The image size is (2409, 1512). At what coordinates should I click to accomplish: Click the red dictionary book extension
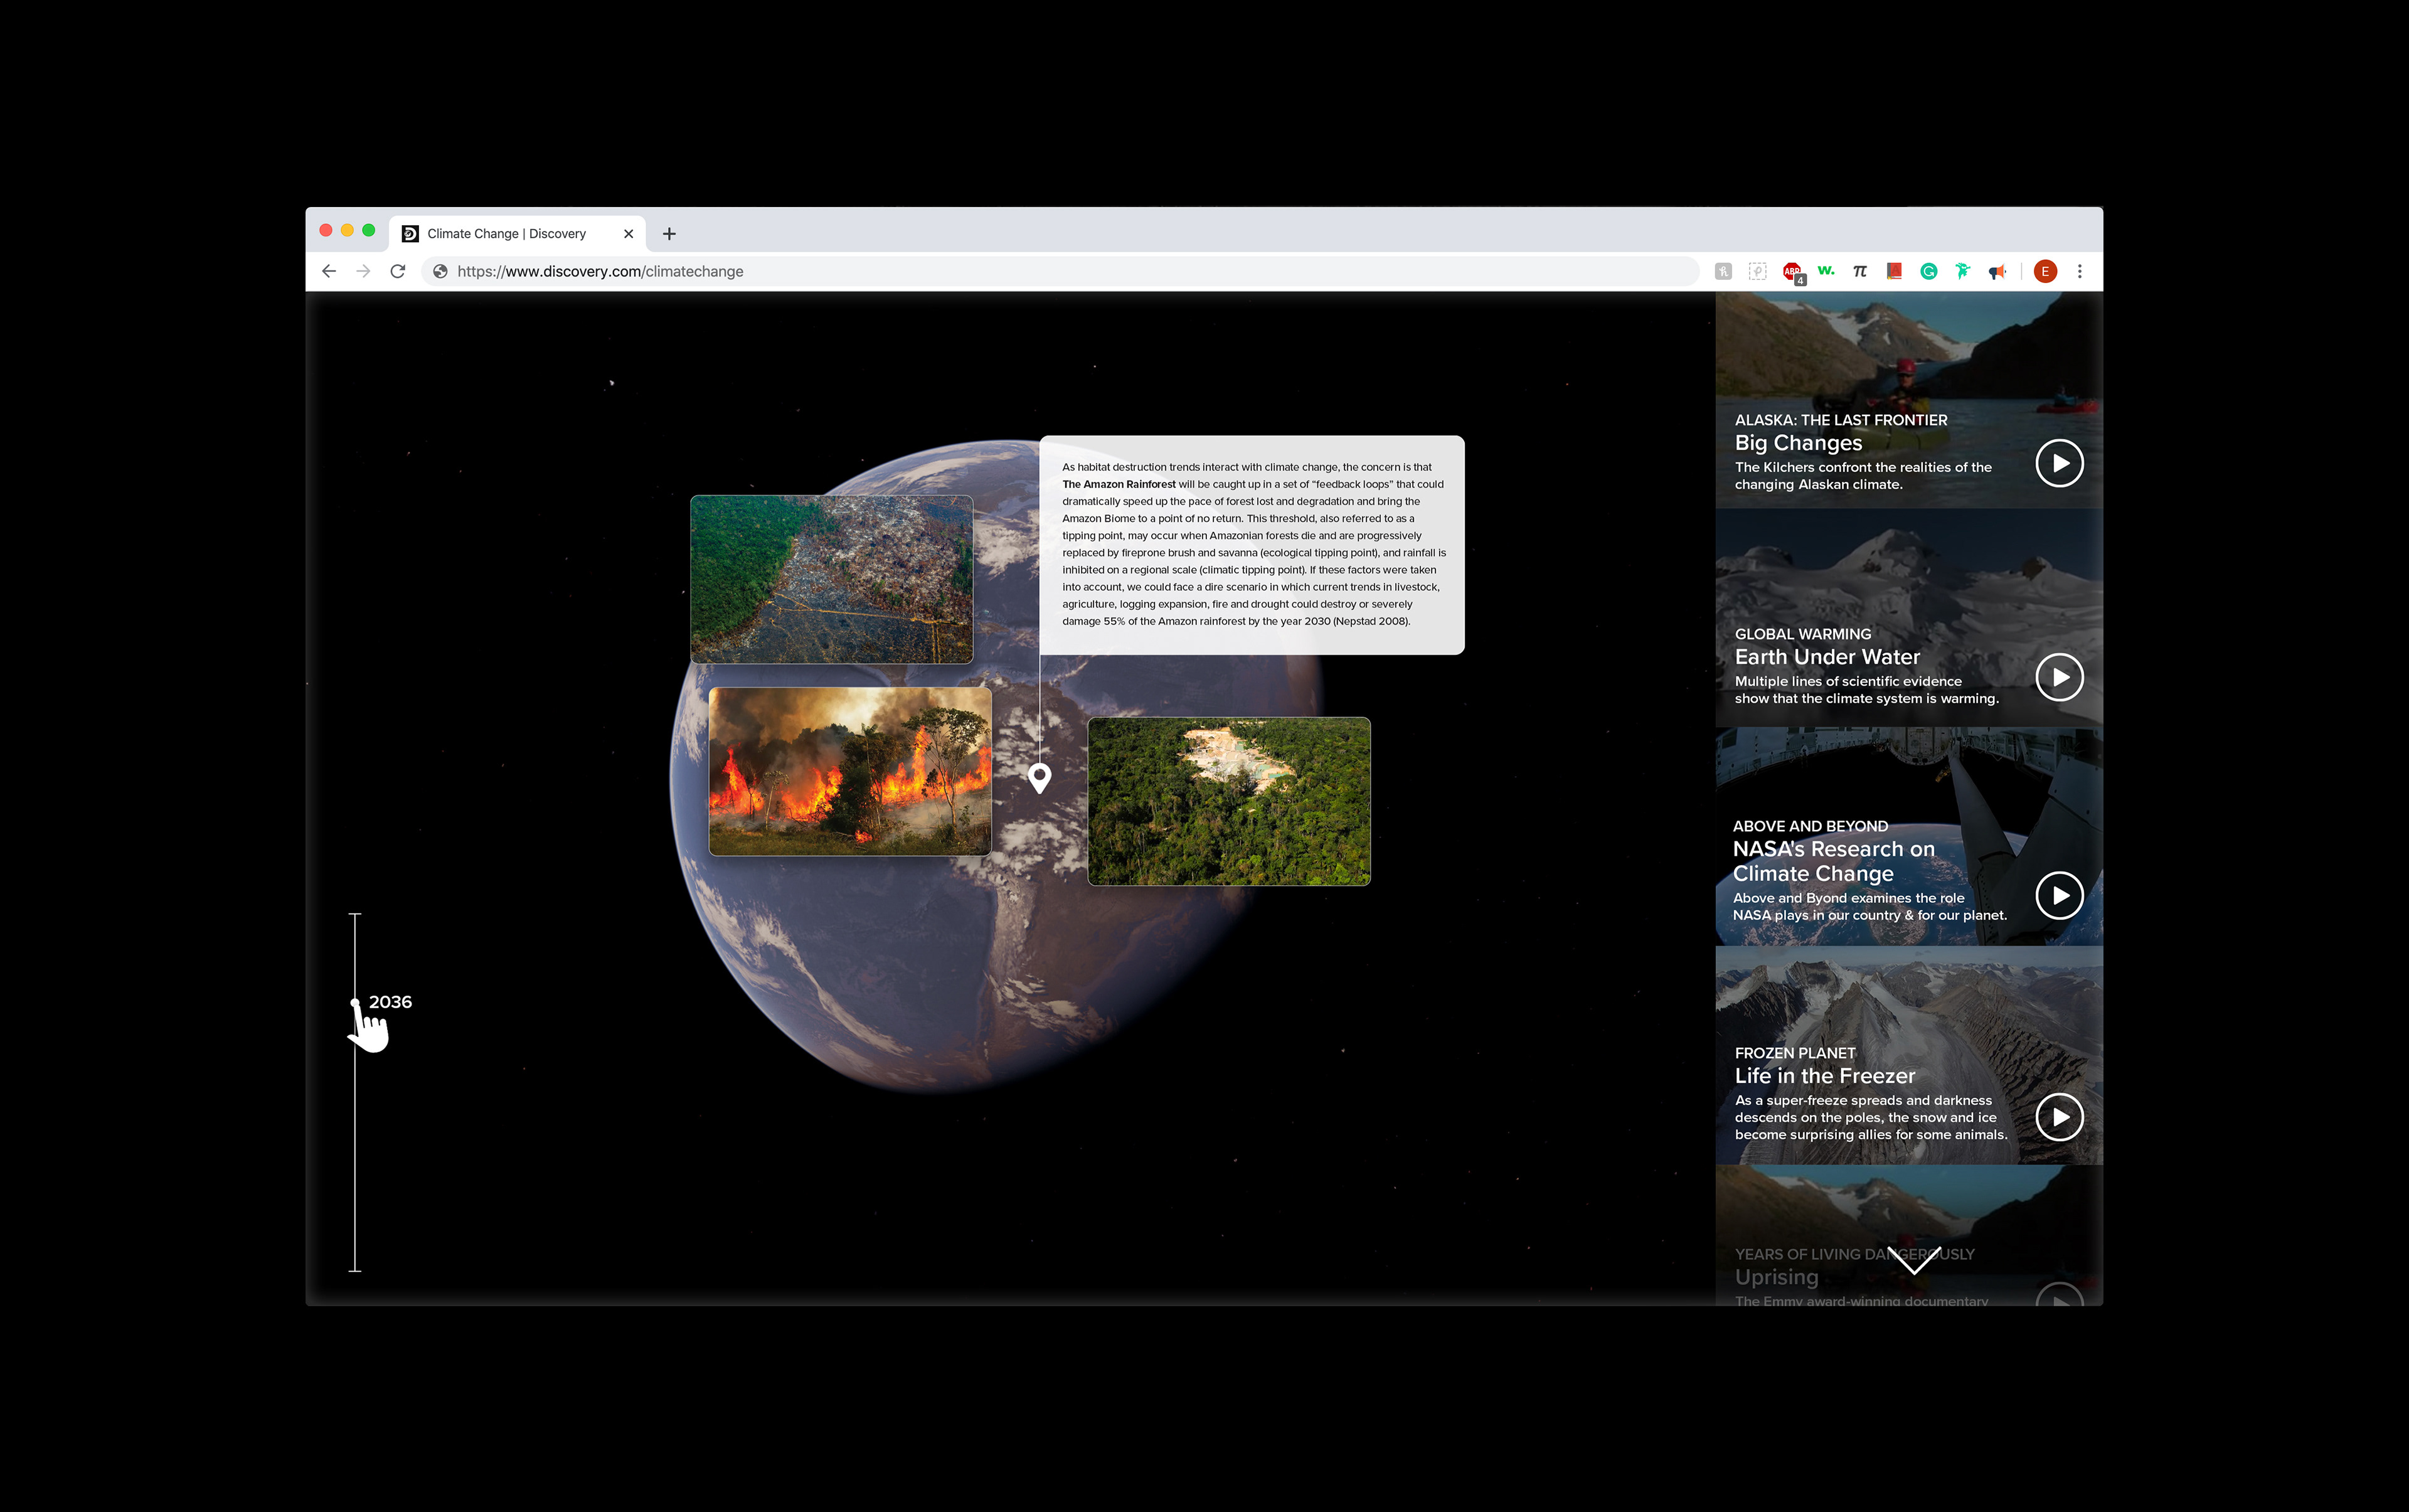coord(1894,271)
